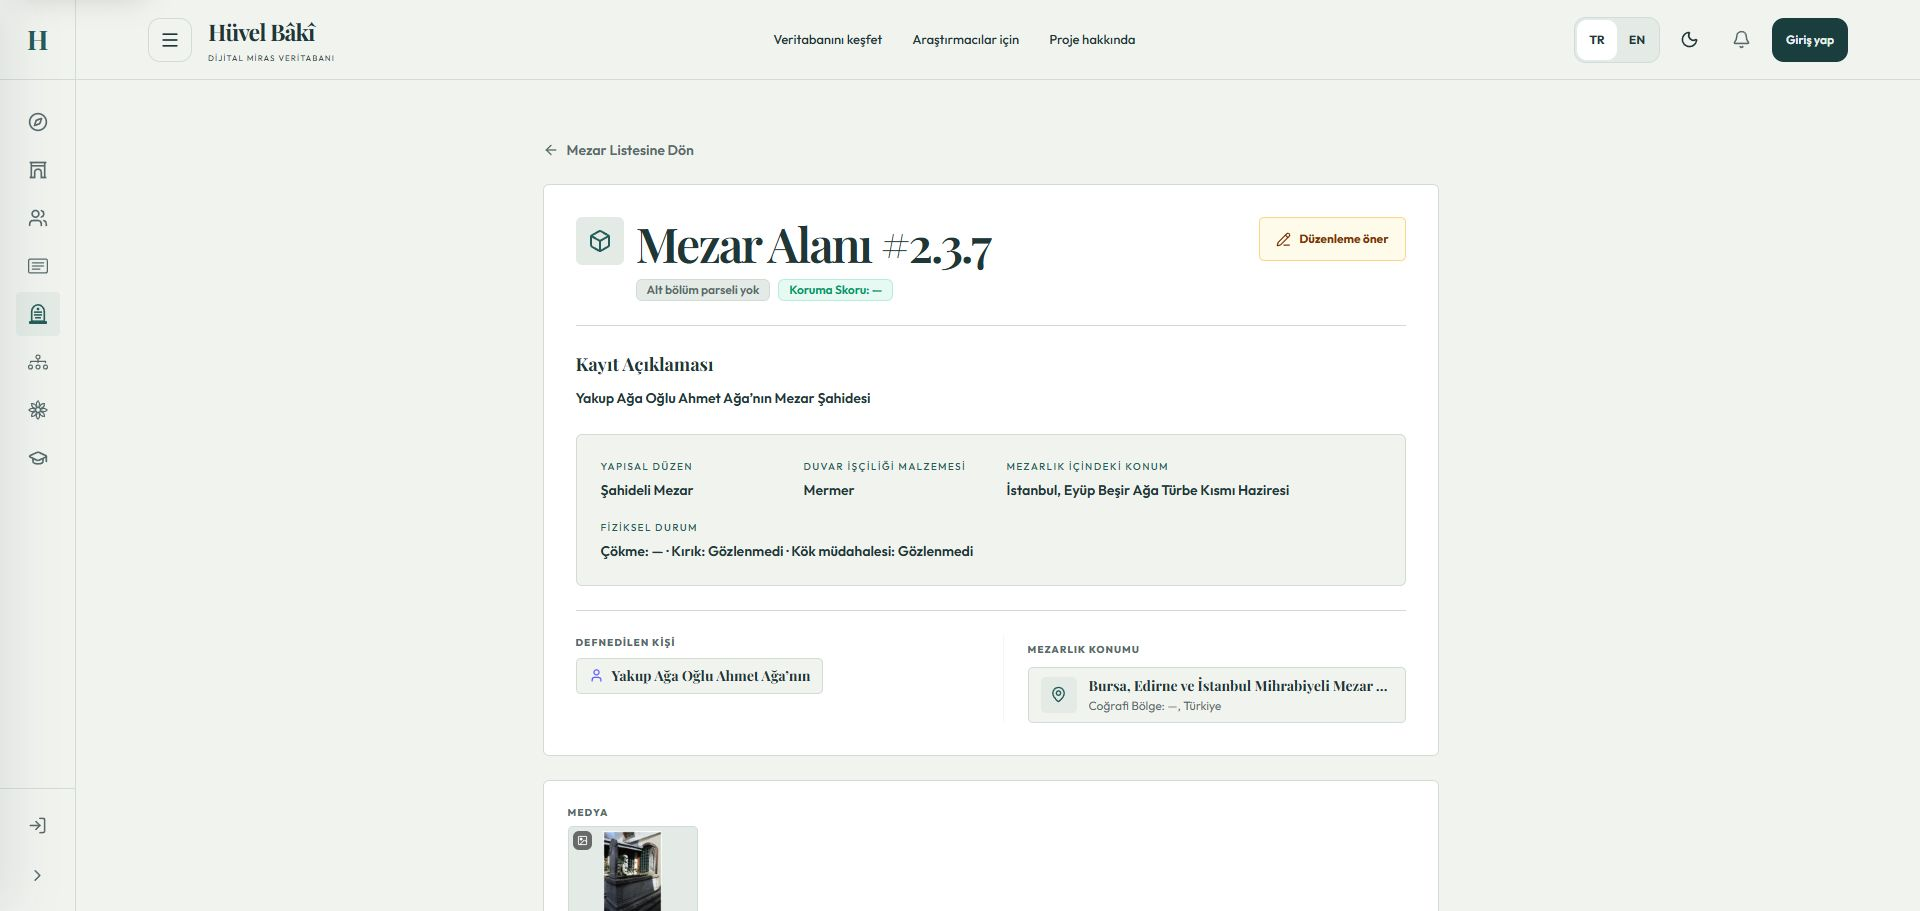Open the compass explore icon in sidebar

[x=38, y=122]
